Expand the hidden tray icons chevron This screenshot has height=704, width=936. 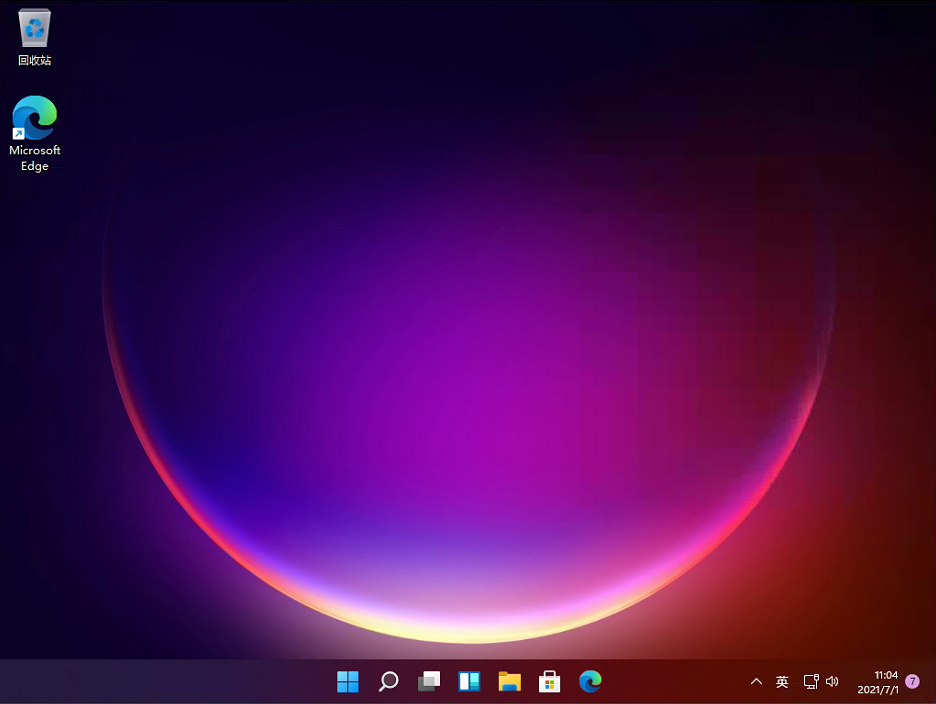[x=756, y=682]
